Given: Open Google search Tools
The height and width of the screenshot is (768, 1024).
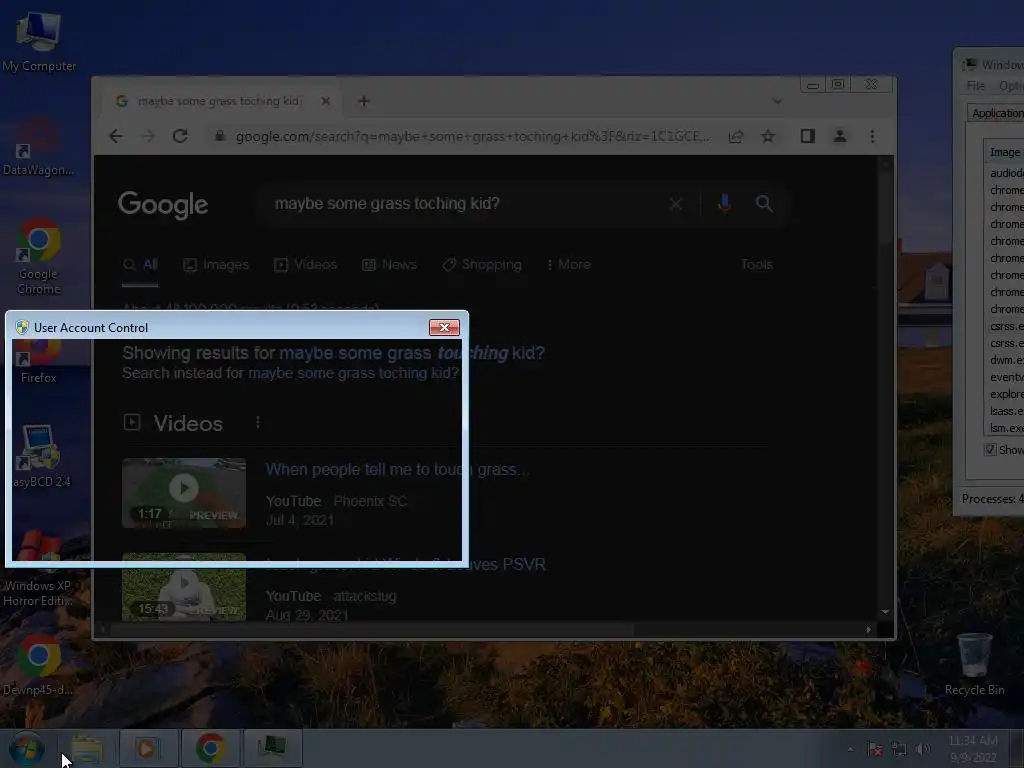Looking at the screenshot, I should pos(757,264).
